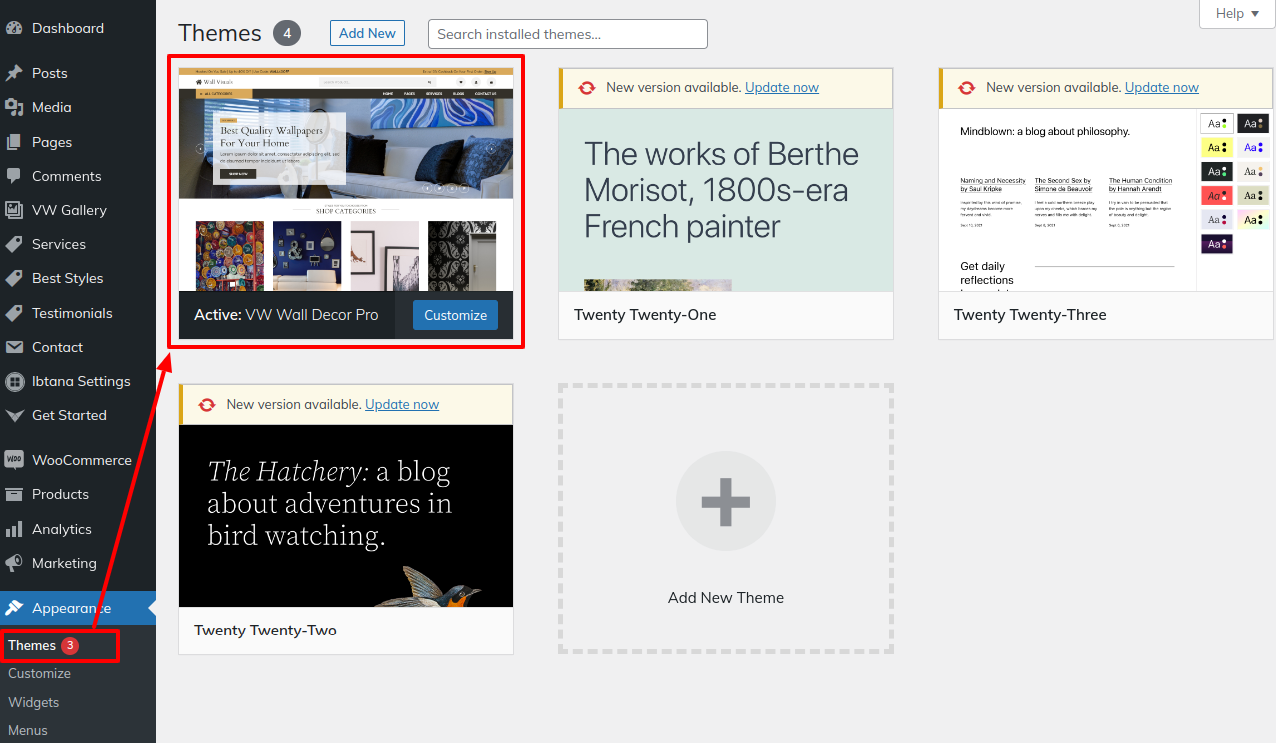Select Menus under Appearance
The width and height of the screenshot is (1276, 743).
[28, 730]
